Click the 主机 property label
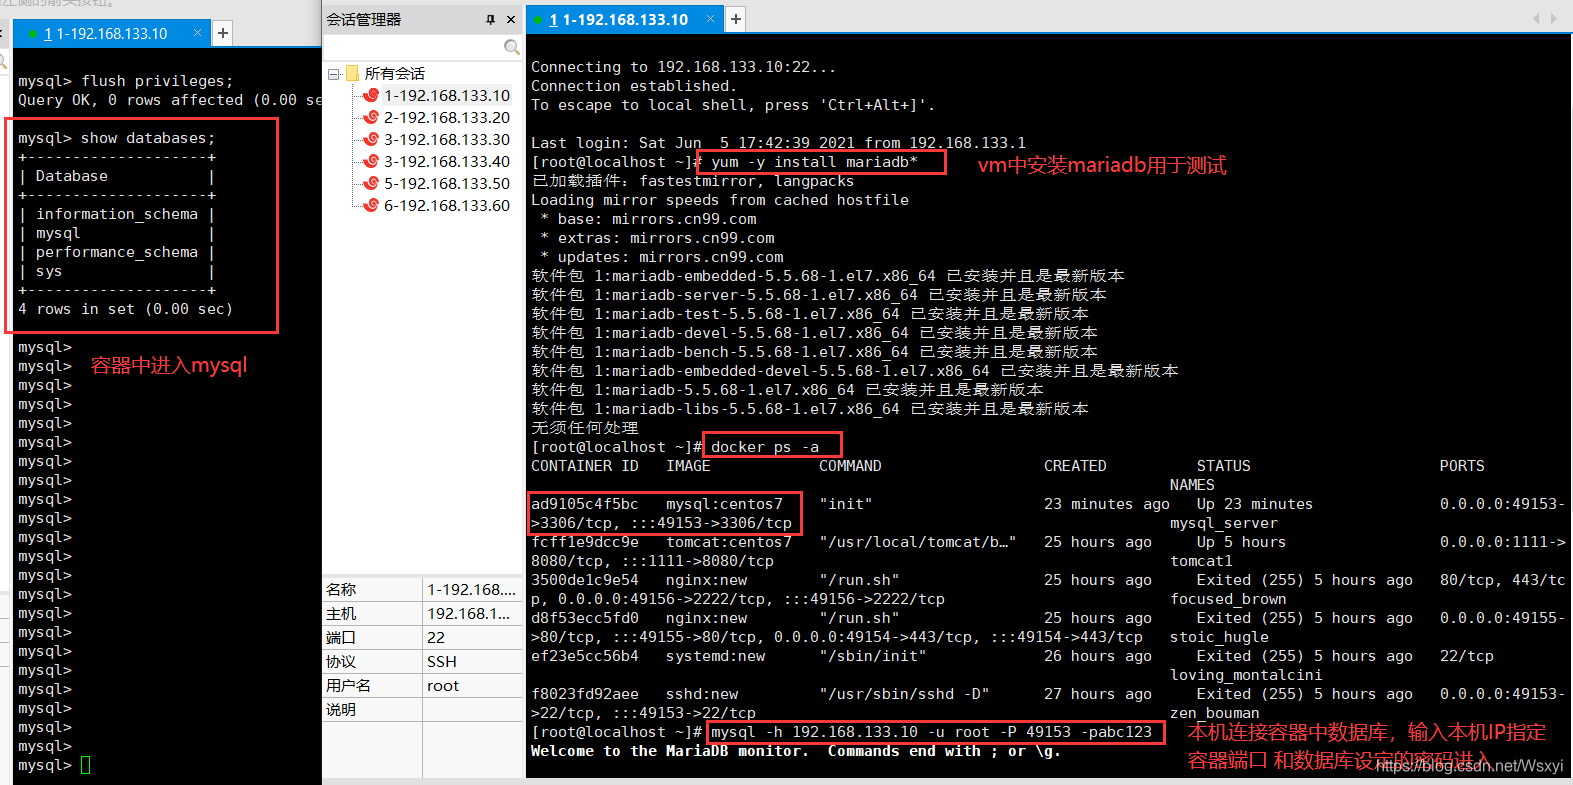The width and height of the screenshot is (1573, 785). 341,613
